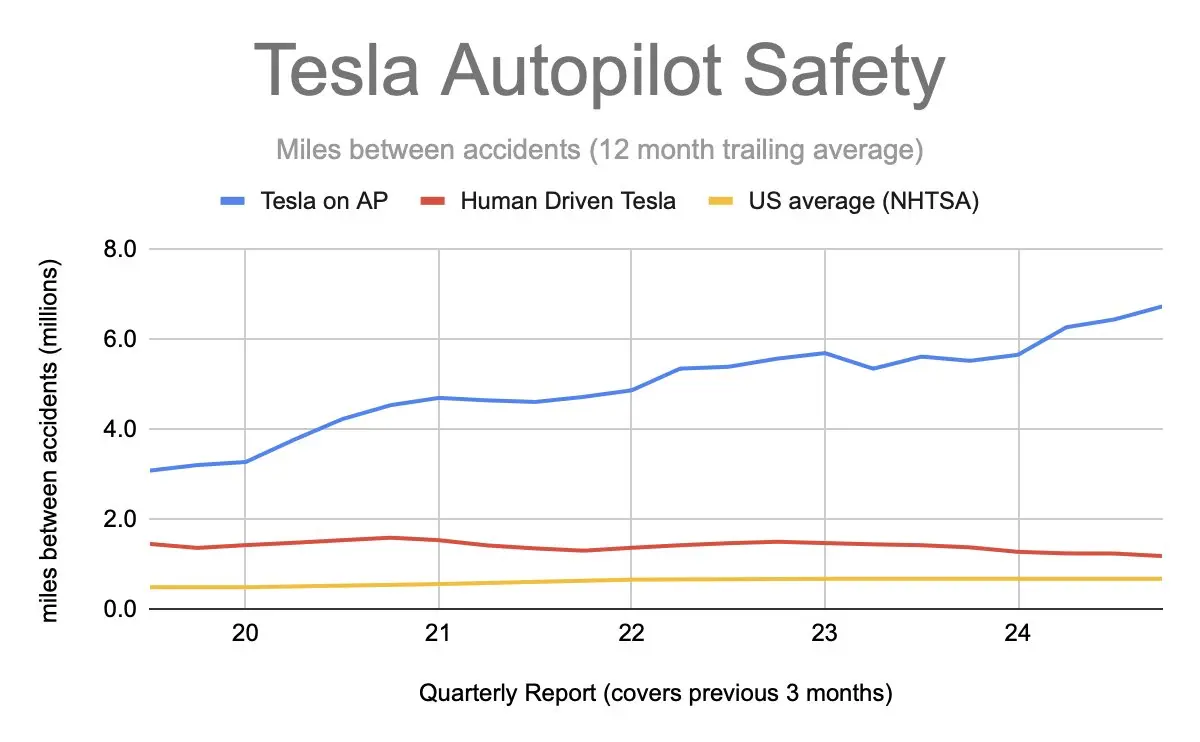Click the blue Tesla on AP legend swatch
1200x742 pixels.
(234, 201)
